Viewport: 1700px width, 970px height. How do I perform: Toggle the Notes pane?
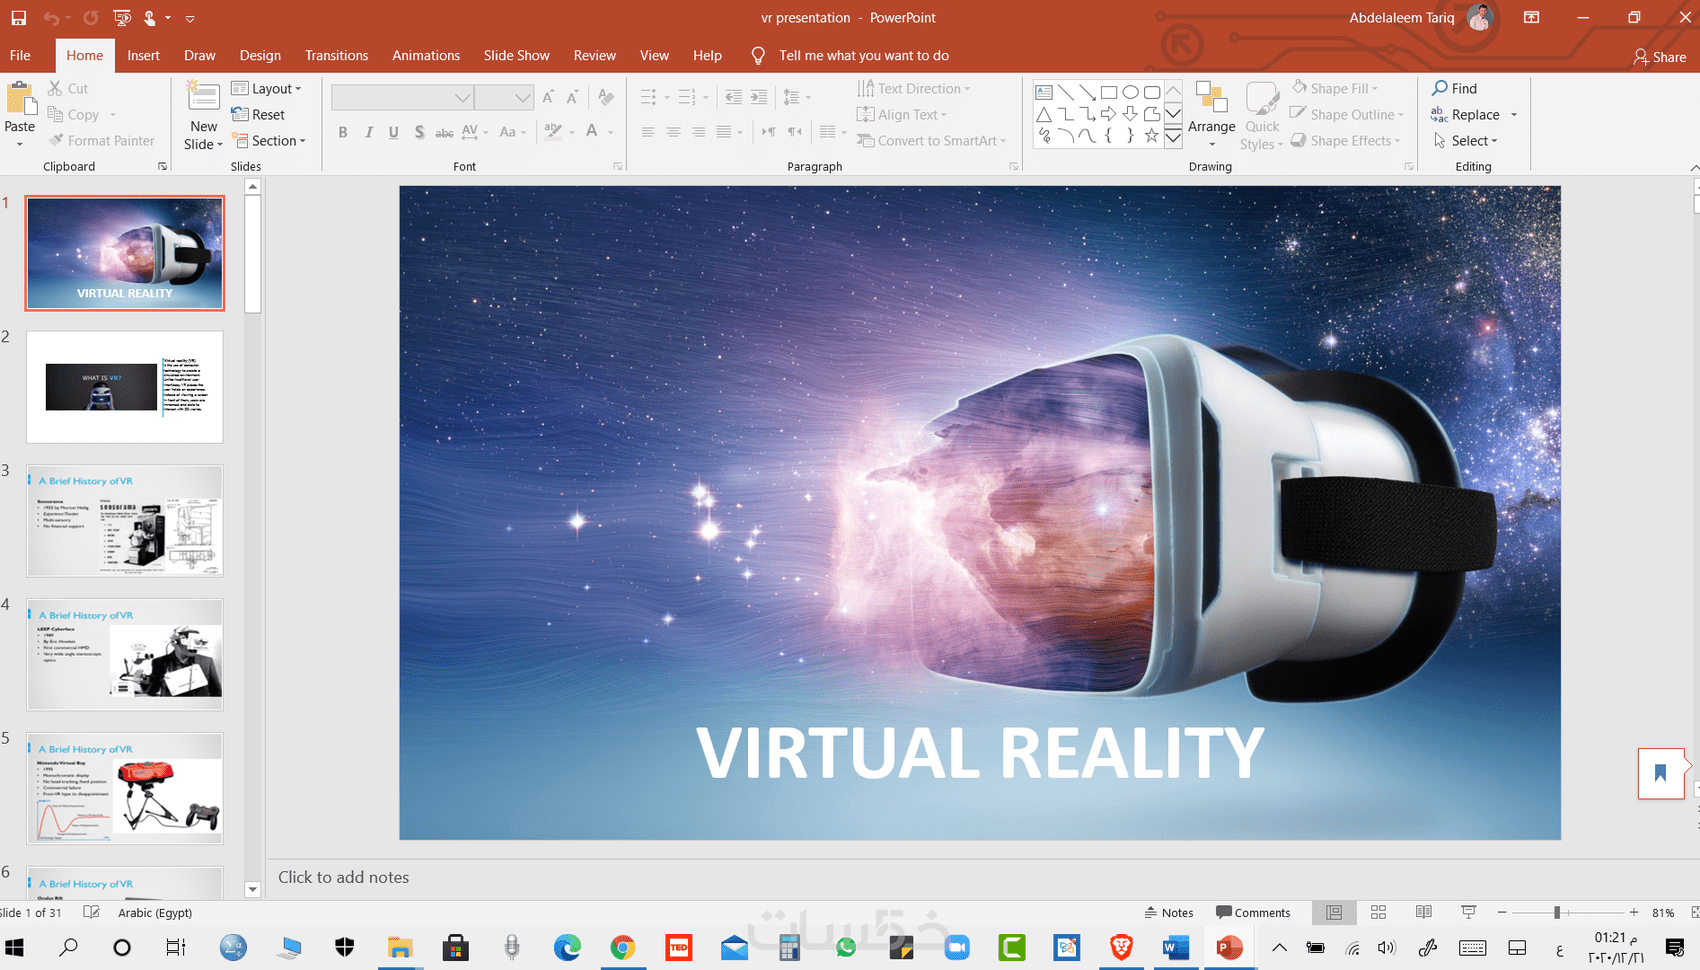(x=1170, y=912)
